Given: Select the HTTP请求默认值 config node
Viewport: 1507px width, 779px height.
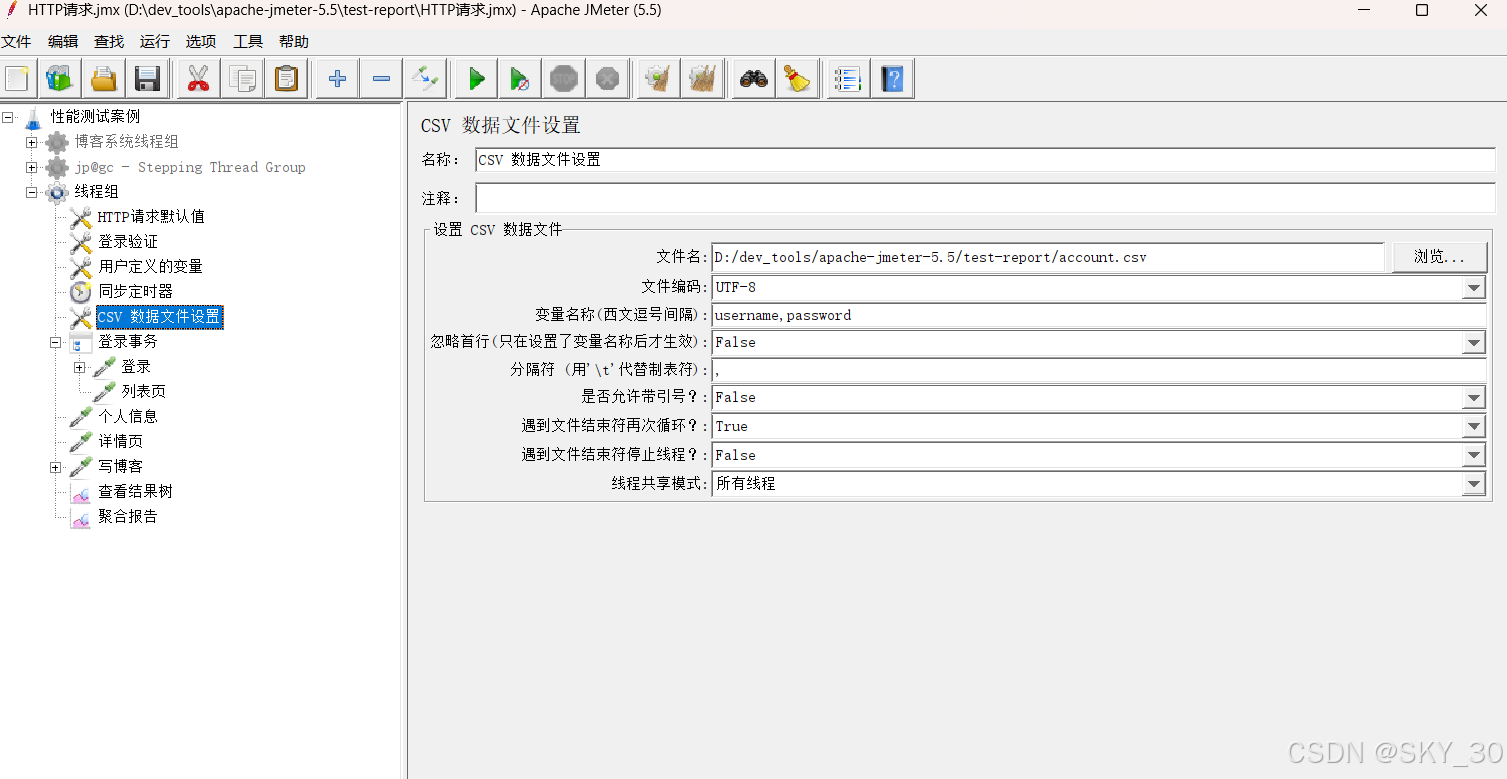Looking at the screenshot, I should click(x=151, y=216).
